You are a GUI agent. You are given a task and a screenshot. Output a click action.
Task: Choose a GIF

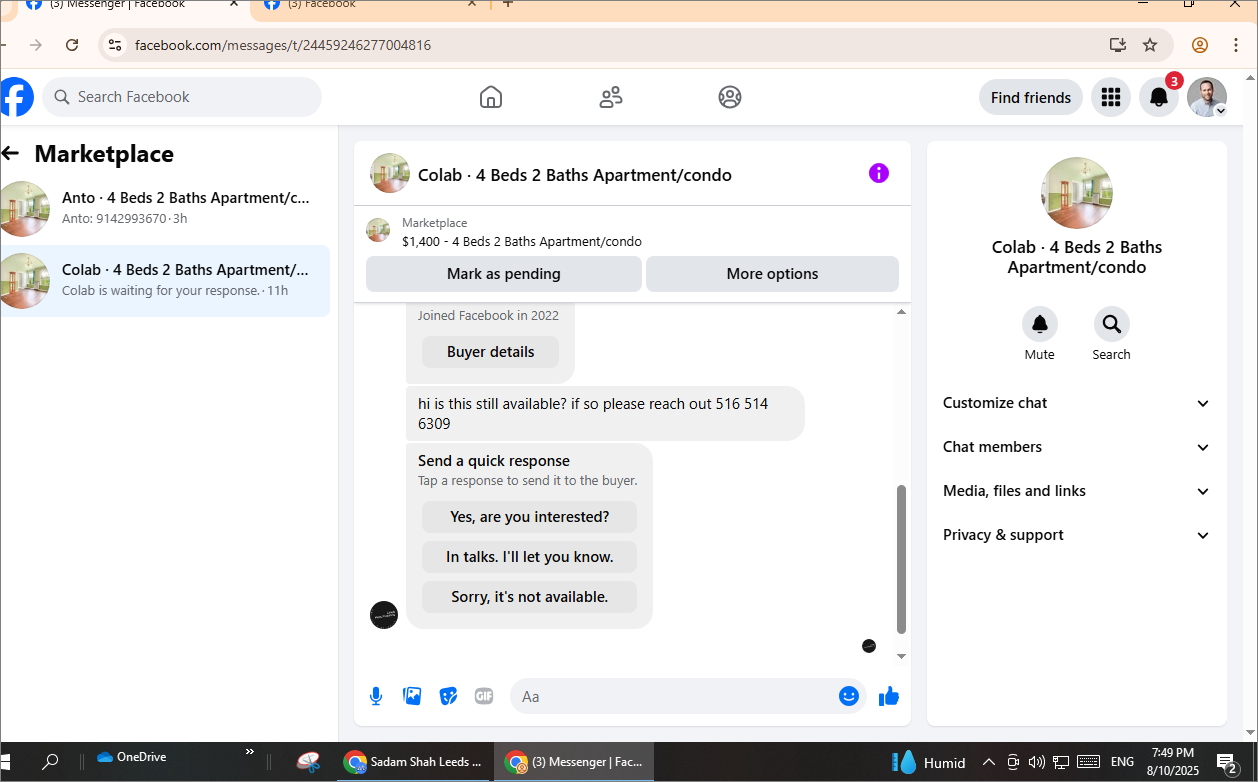tap(484, 696)
